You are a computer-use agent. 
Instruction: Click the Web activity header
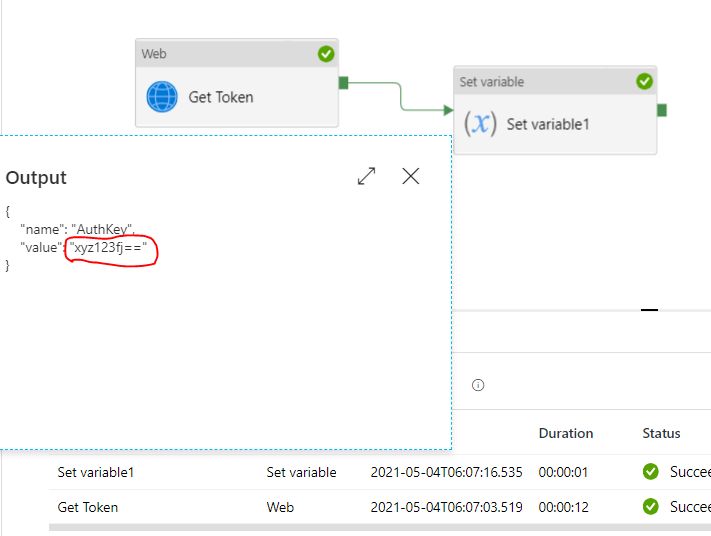point(237,54)
